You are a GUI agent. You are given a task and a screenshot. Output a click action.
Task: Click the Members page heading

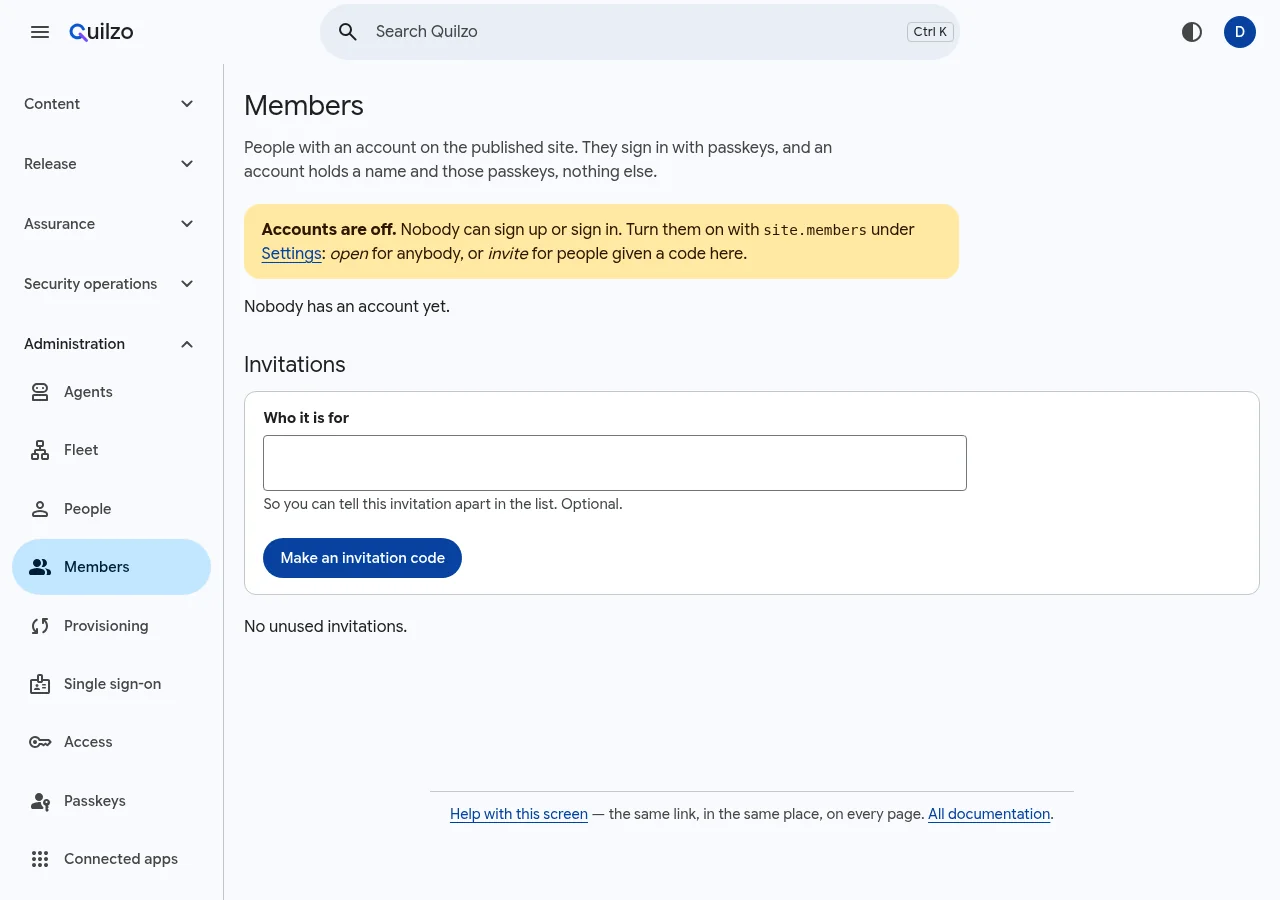(304, 106)
